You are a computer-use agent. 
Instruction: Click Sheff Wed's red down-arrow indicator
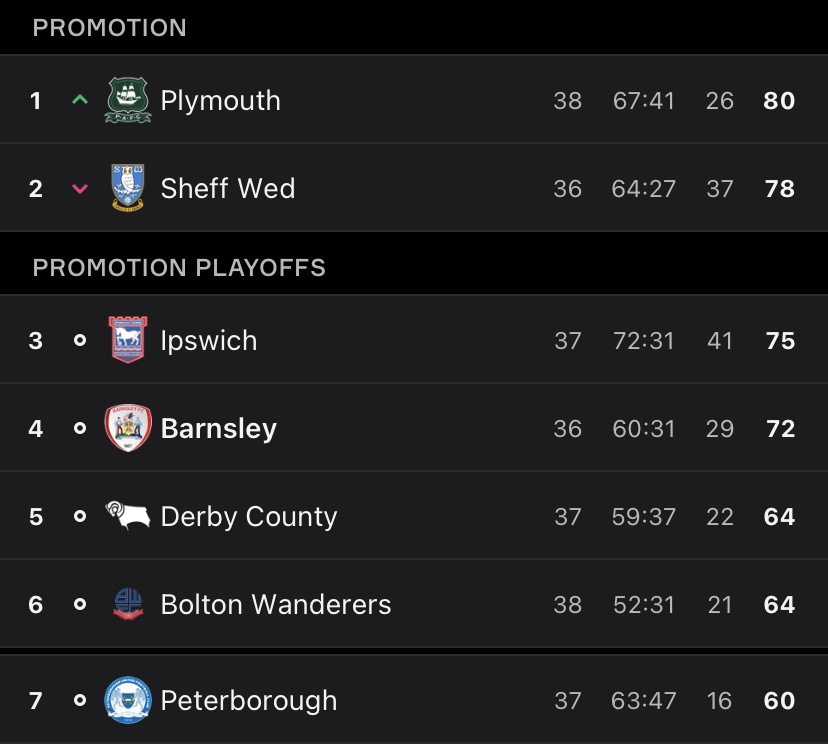[x=80, y=188]
